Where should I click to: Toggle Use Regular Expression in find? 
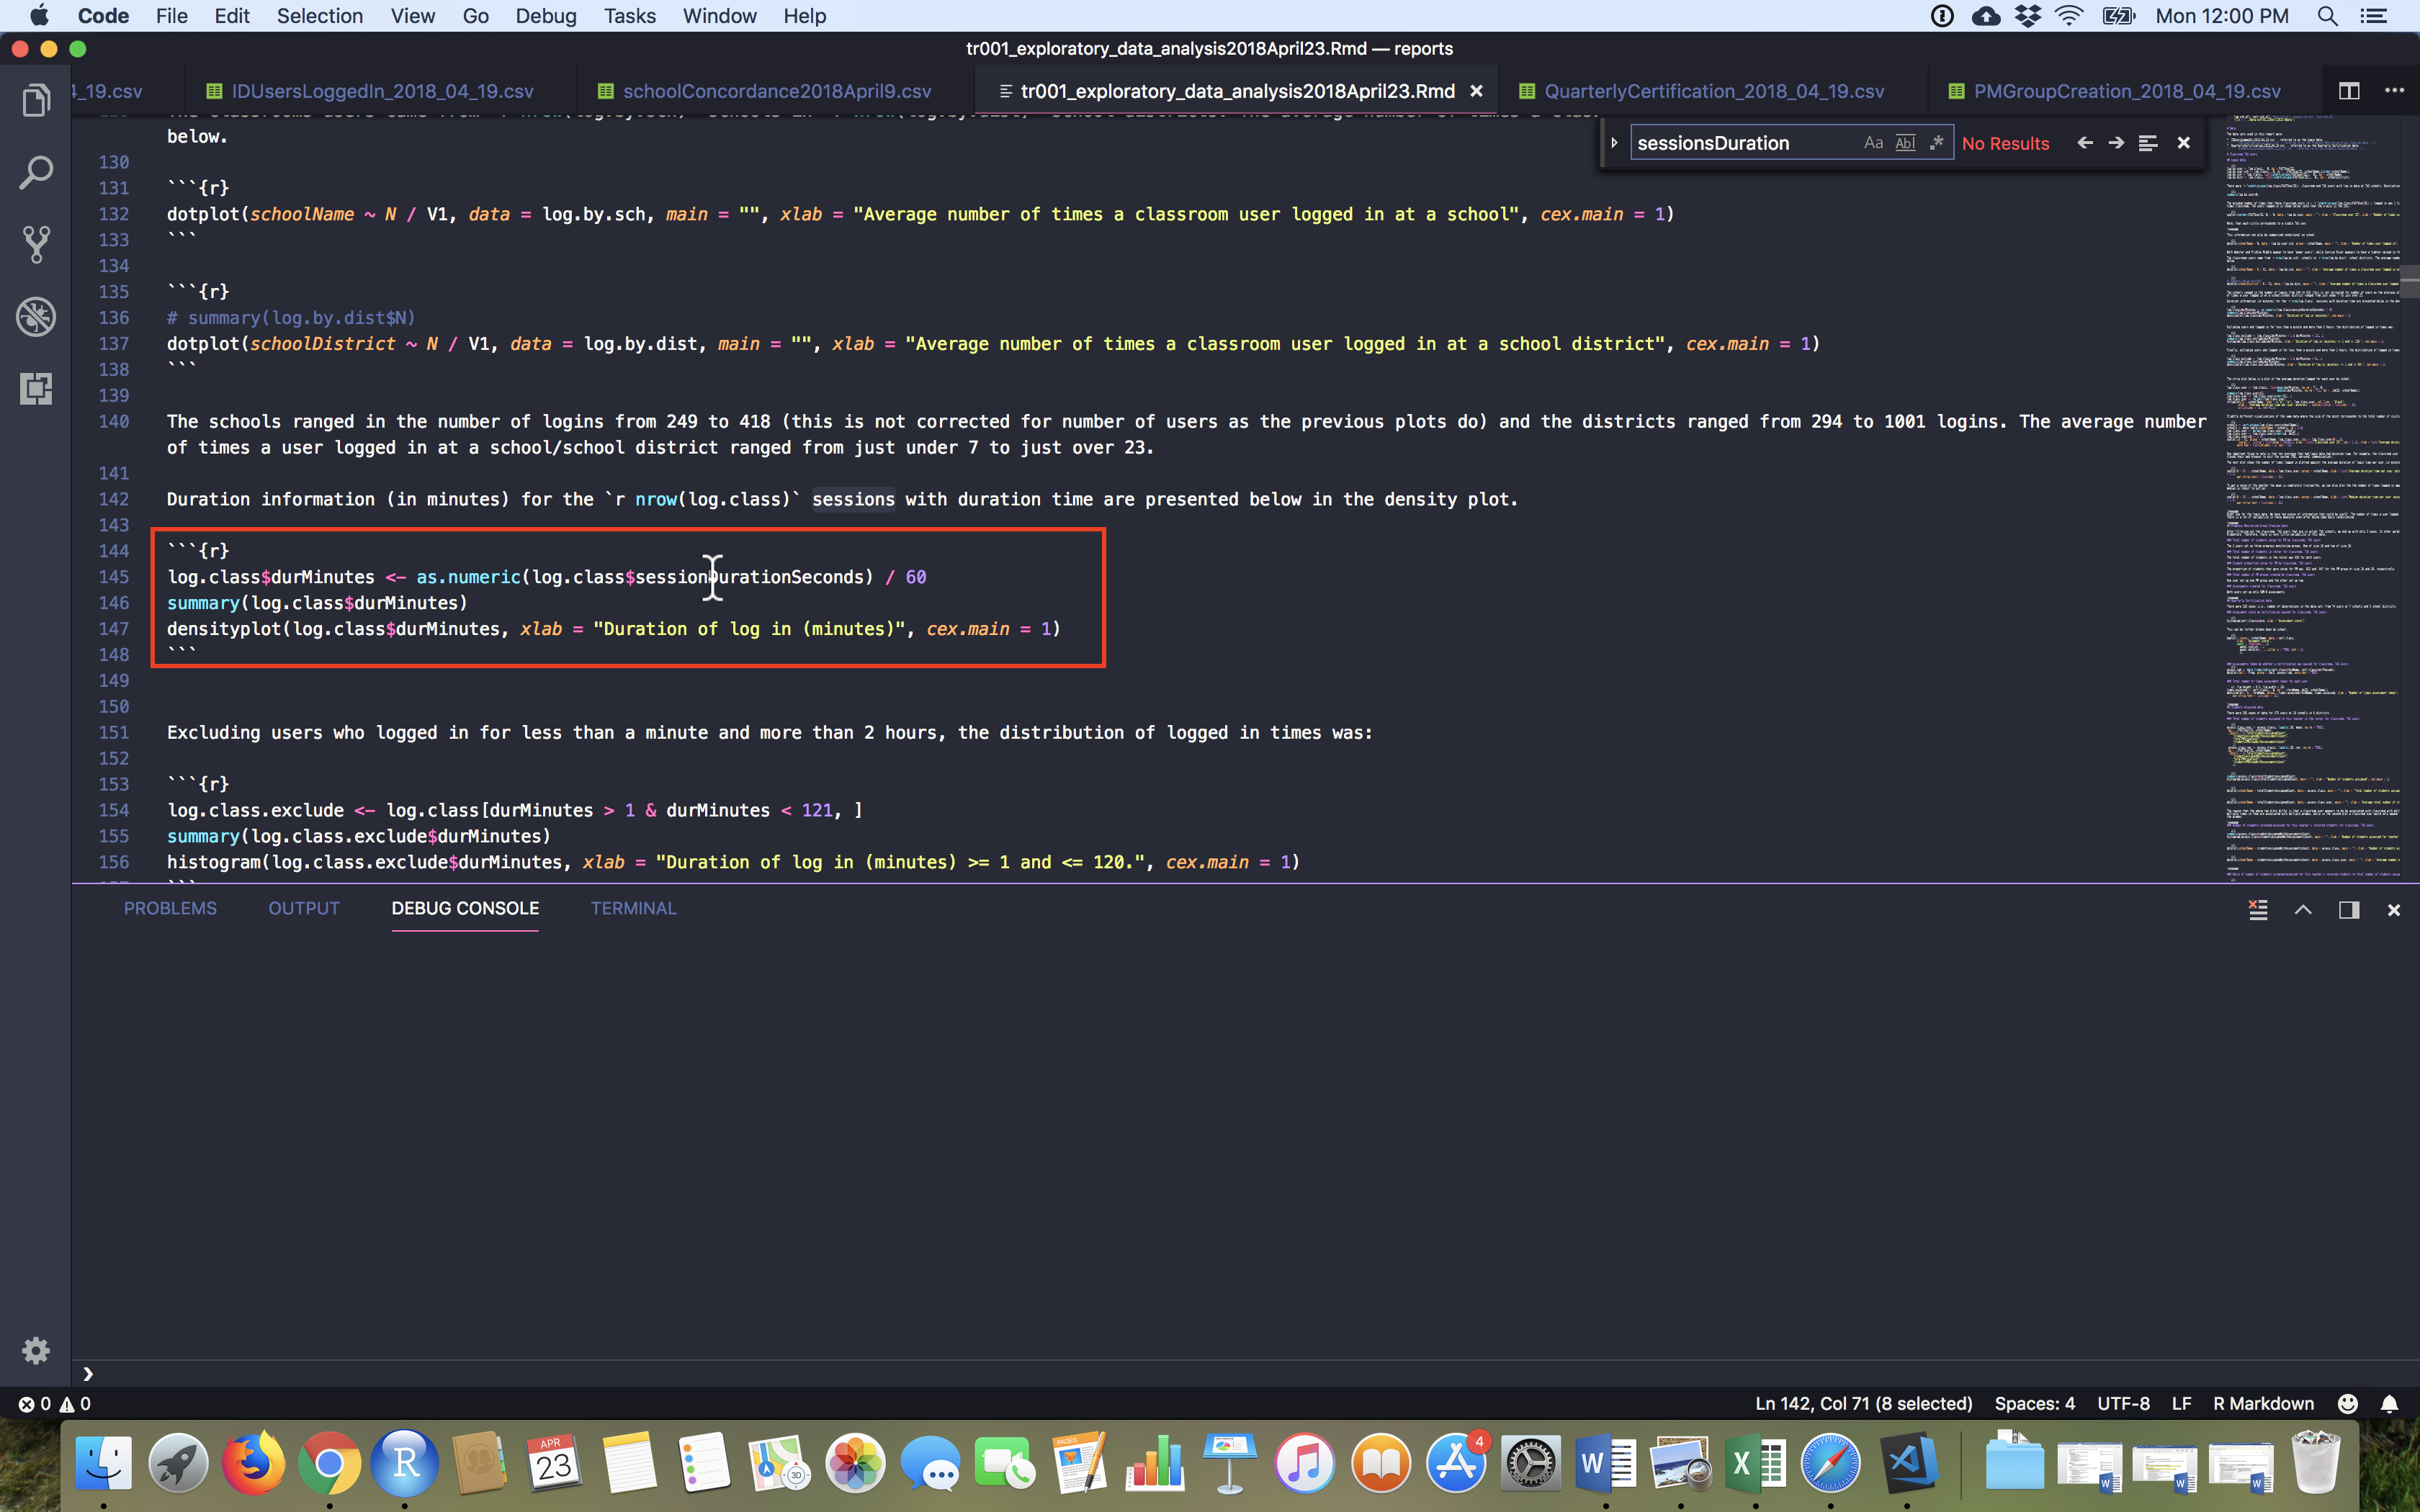(x=1937, y=143)
